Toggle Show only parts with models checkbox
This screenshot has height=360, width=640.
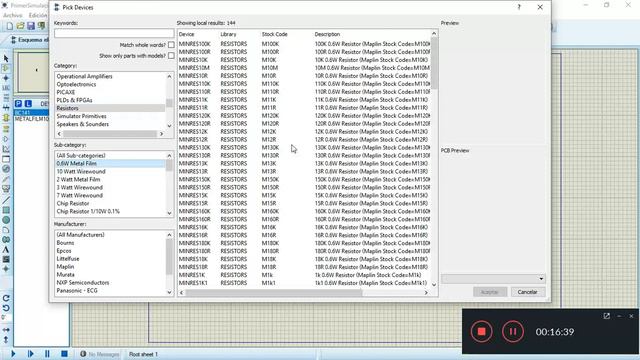click(171, 56)
